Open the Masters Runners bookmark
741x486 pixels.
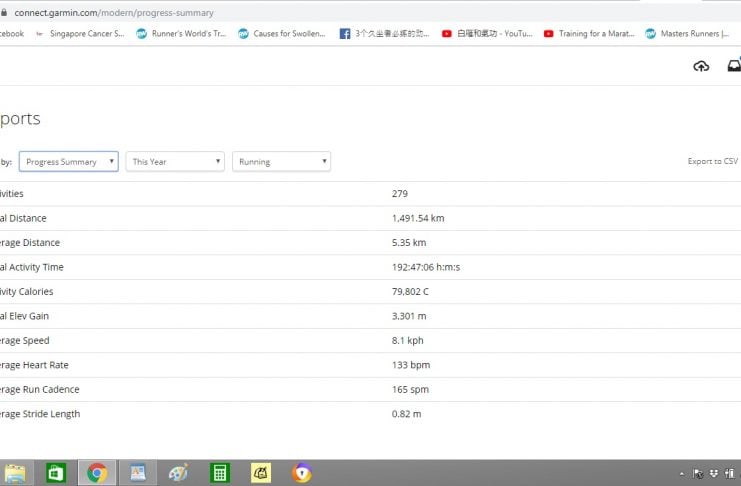pos(688,34)
